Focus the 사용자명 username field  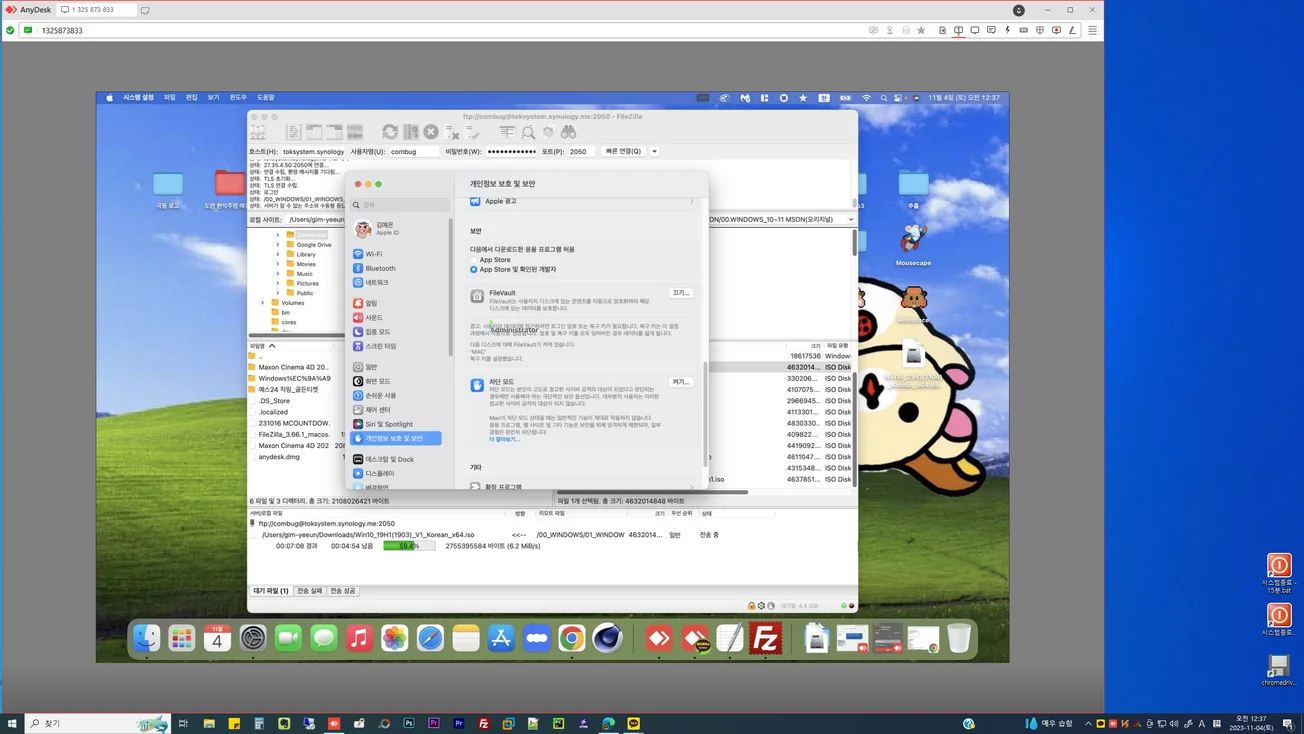point(414,151)
